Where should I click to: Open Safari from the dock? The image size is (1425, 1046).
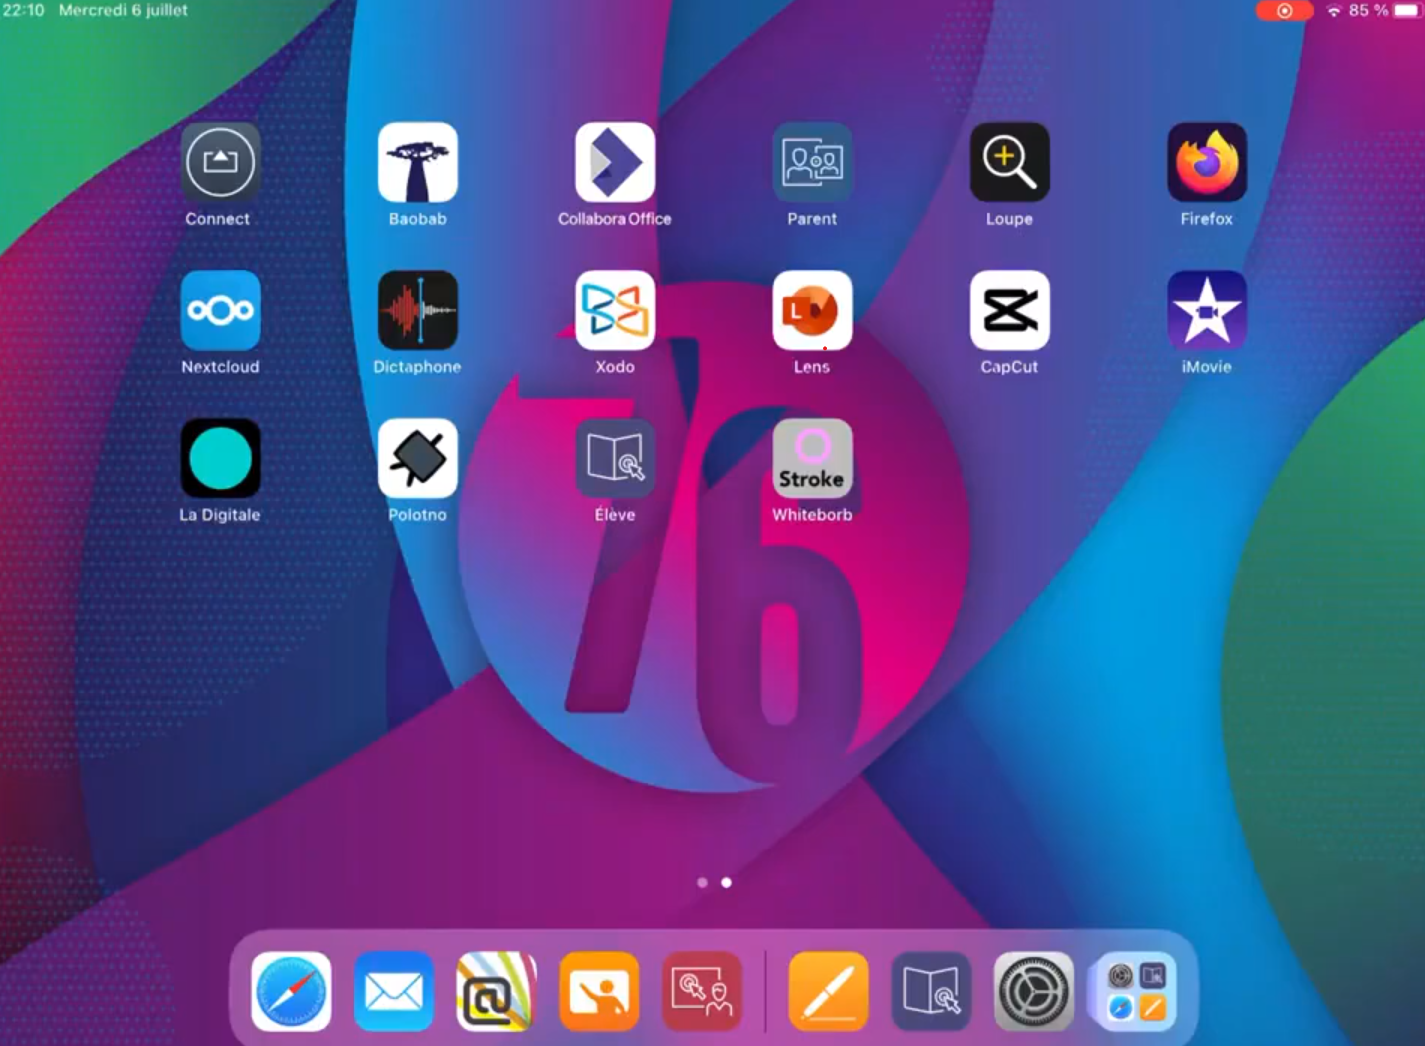coord(291,991)
